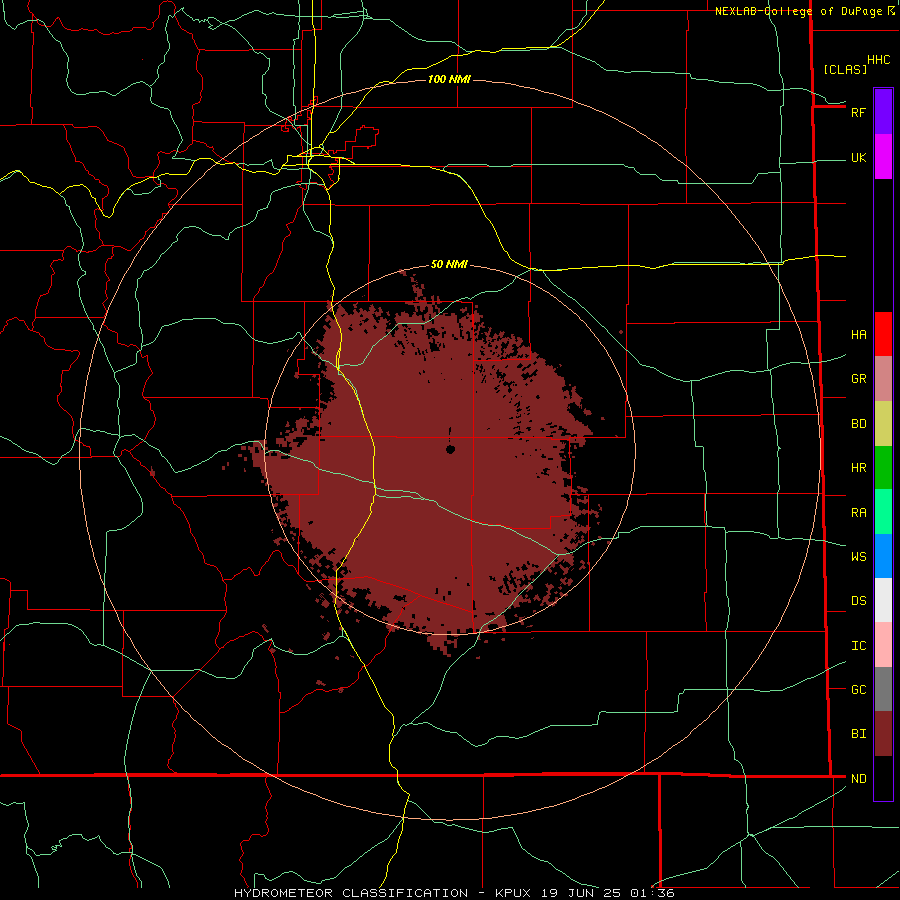The height and width of the screenshot is (900, 900).
Task: Click the 'RA' legend label
Action: (858, 513)
